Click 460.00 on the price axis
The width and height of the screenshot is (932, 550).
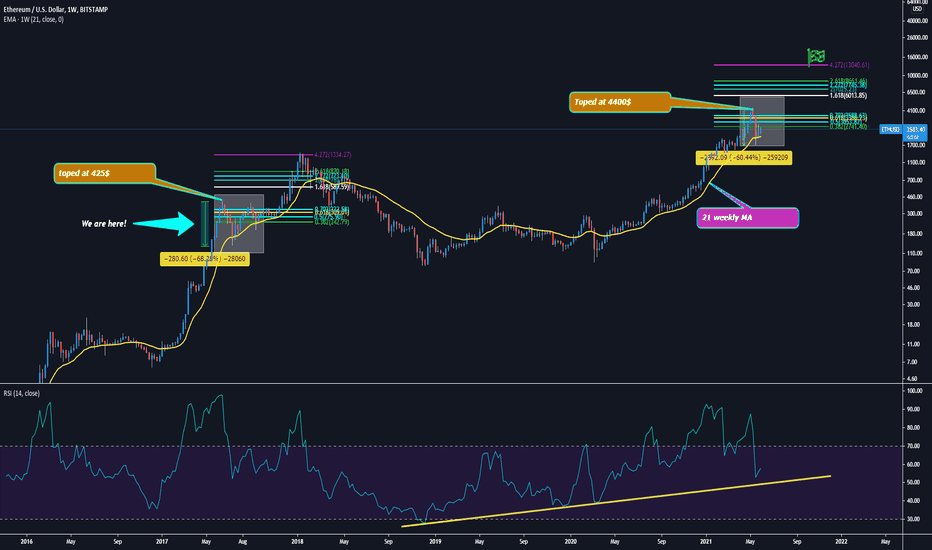tap(917, 197)
